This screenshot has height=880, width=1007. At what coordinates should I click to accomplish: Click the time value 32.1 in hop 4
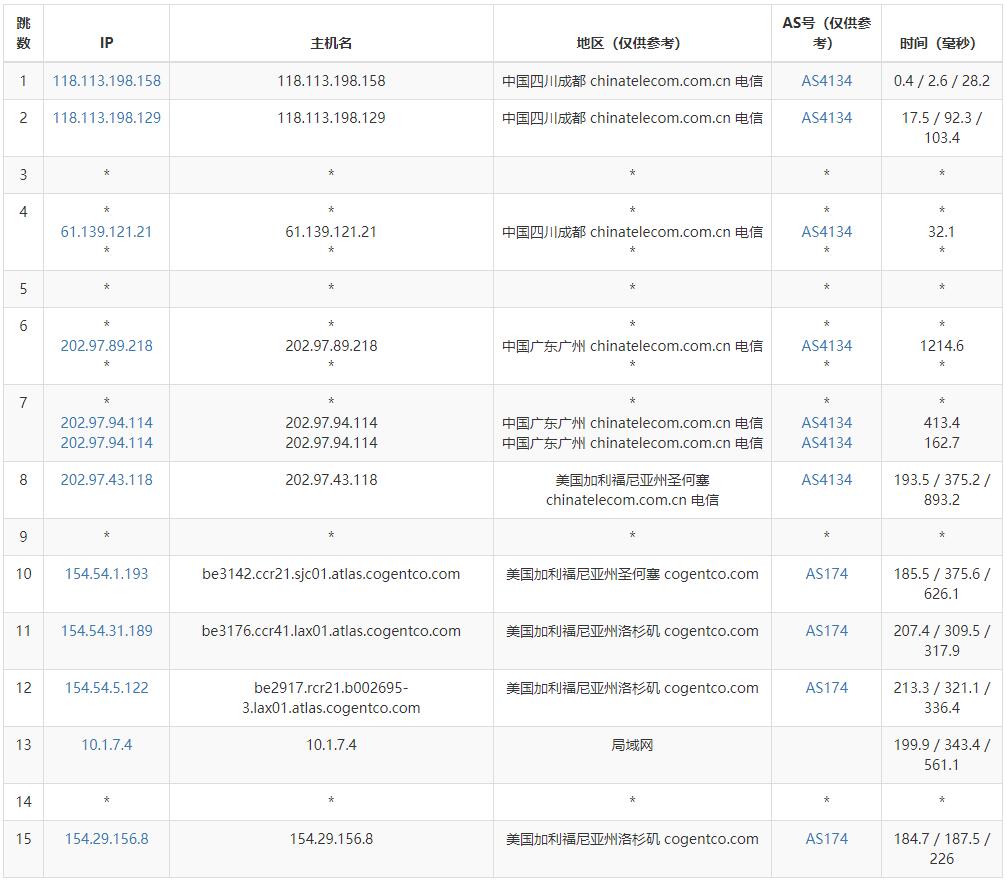point(941,232)
